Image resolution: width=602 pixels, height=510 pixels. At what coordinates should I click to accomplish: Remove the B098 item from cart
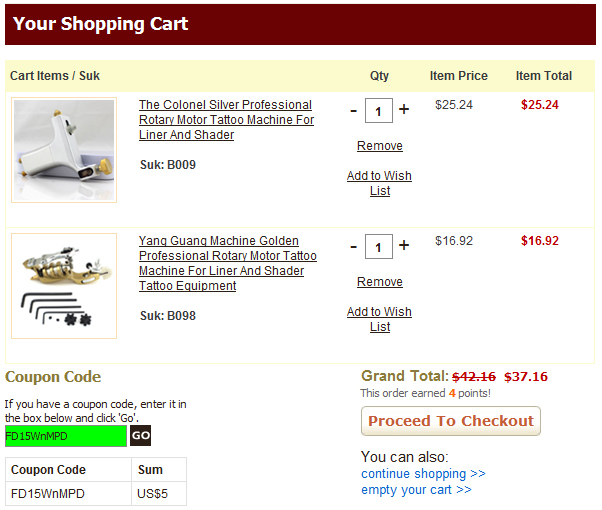(380, 282)
